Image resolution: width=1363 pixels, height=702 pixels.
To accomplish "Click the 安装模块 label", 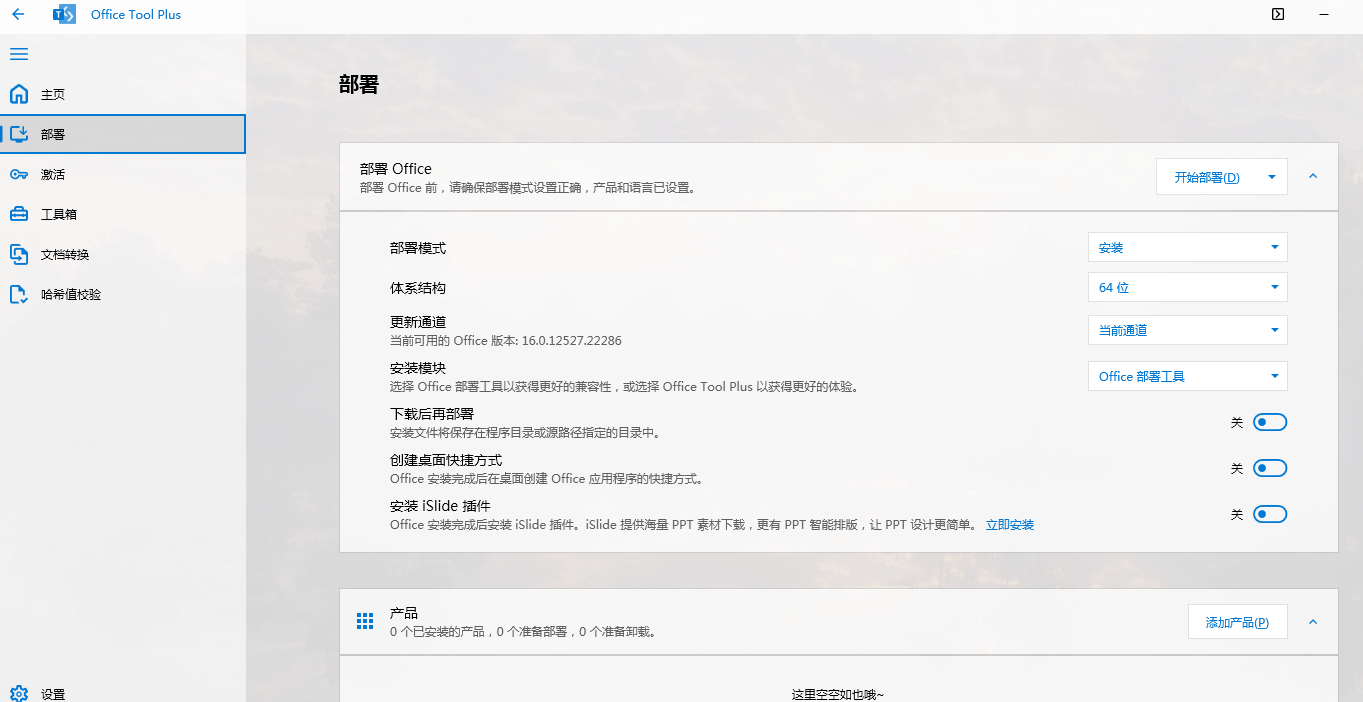I will 418,368.
